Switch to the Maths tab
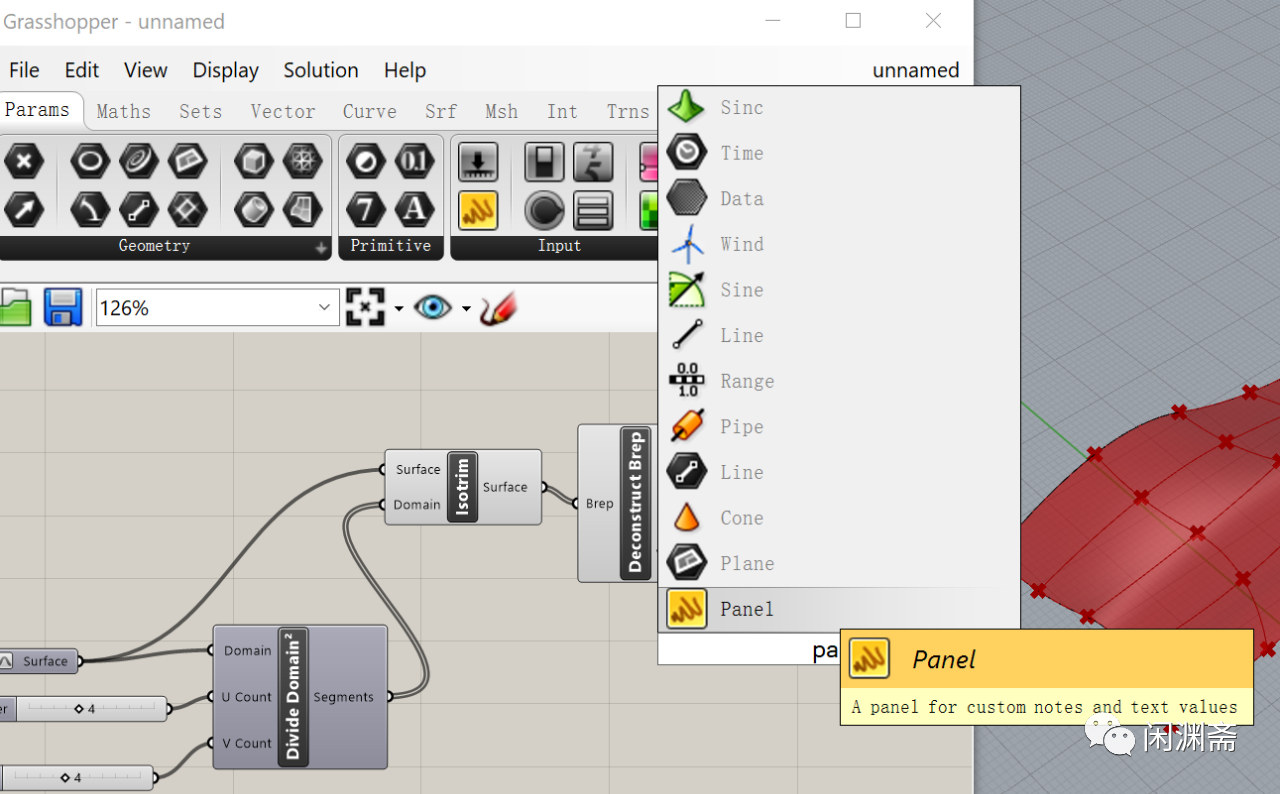The width and height of the screenshot is (1280, 794). pyautogui.click(x=124, y=111)
